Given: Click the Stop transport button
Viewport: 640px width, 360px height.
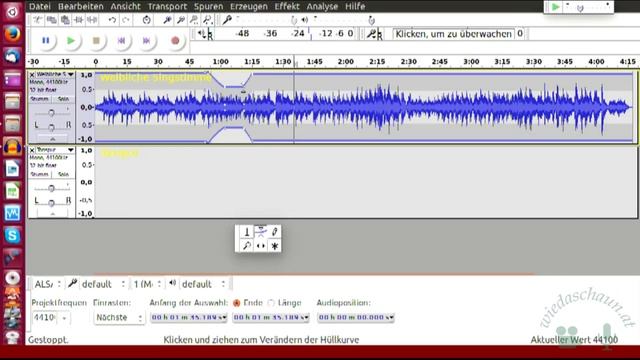Looking at the screenshot, I should [96, 41].
